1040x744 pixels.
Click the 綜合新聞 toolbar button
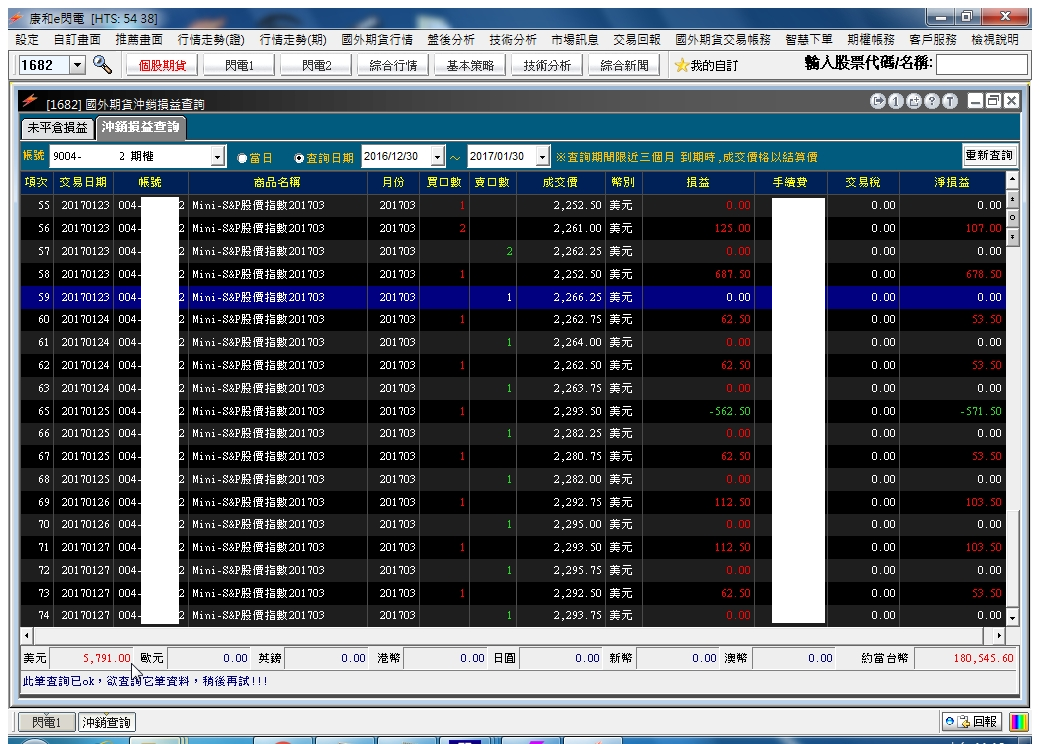(x=624, y=65)
